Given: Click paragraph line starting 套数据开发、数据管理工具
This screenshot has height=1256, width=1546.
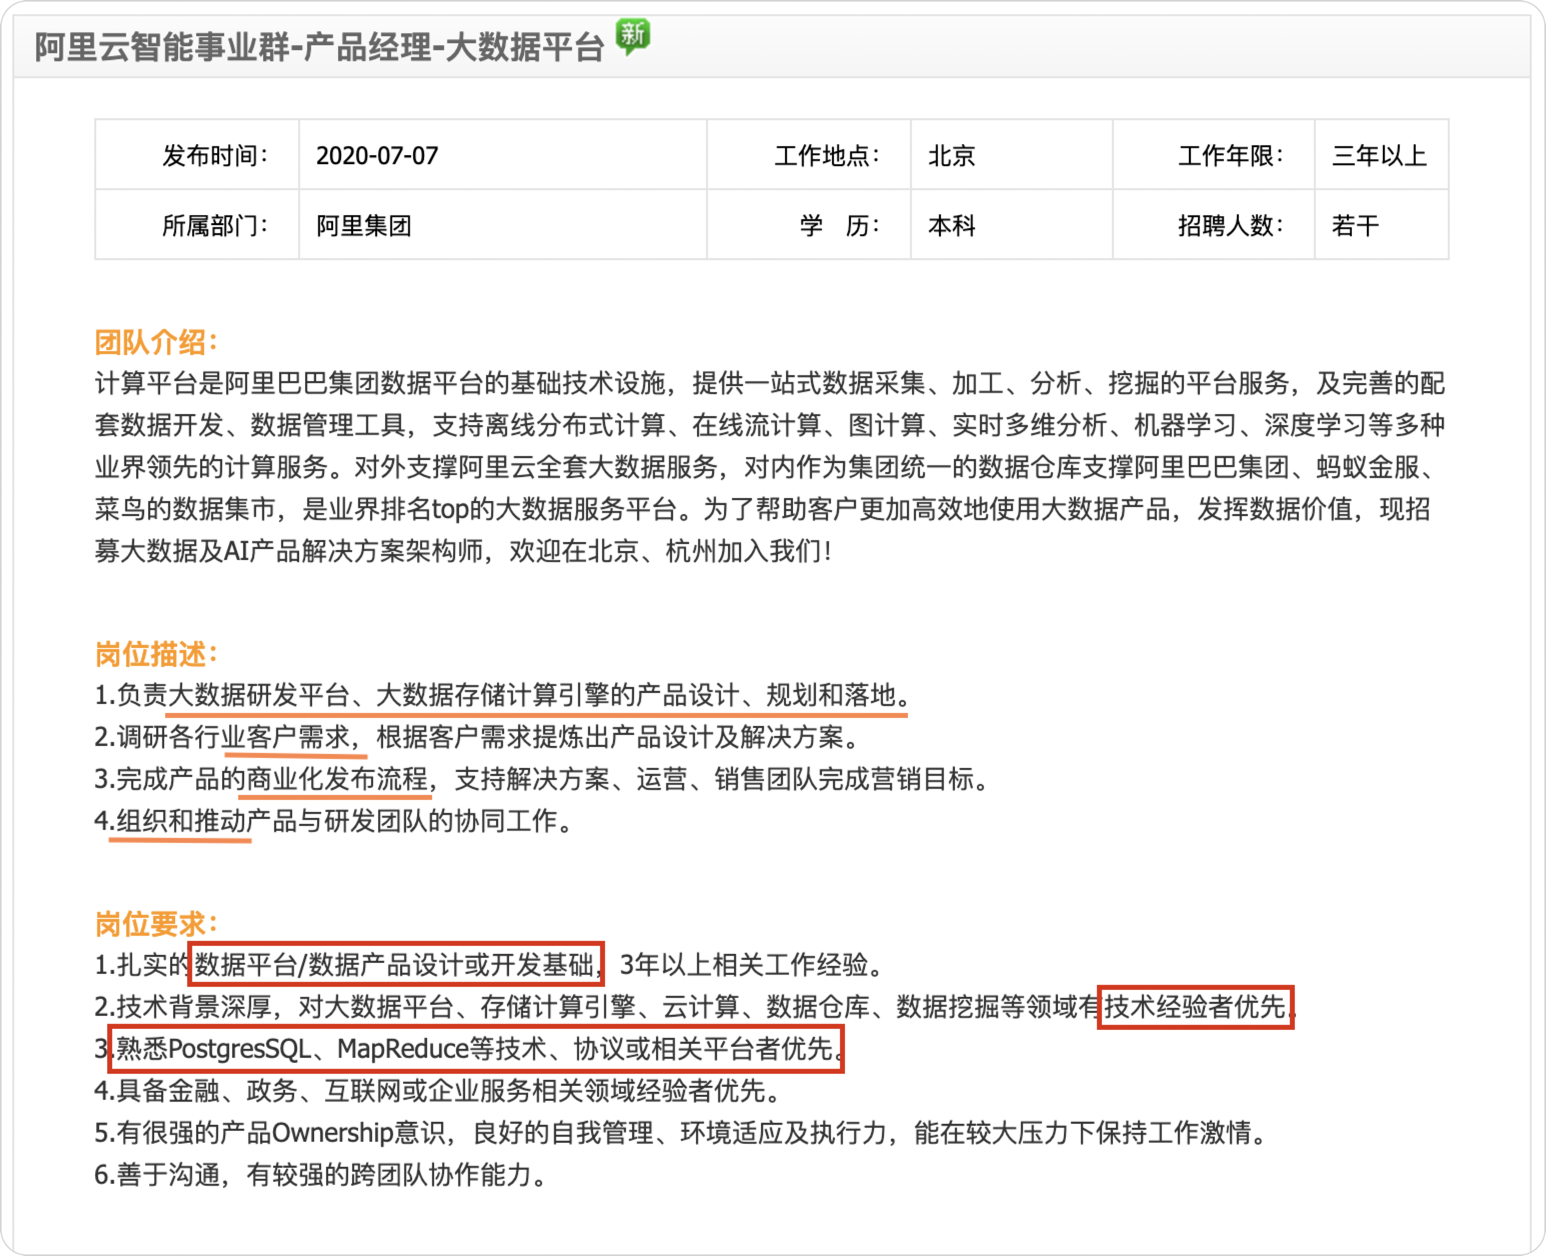Looking at the screenshot, I should [770, 425].
